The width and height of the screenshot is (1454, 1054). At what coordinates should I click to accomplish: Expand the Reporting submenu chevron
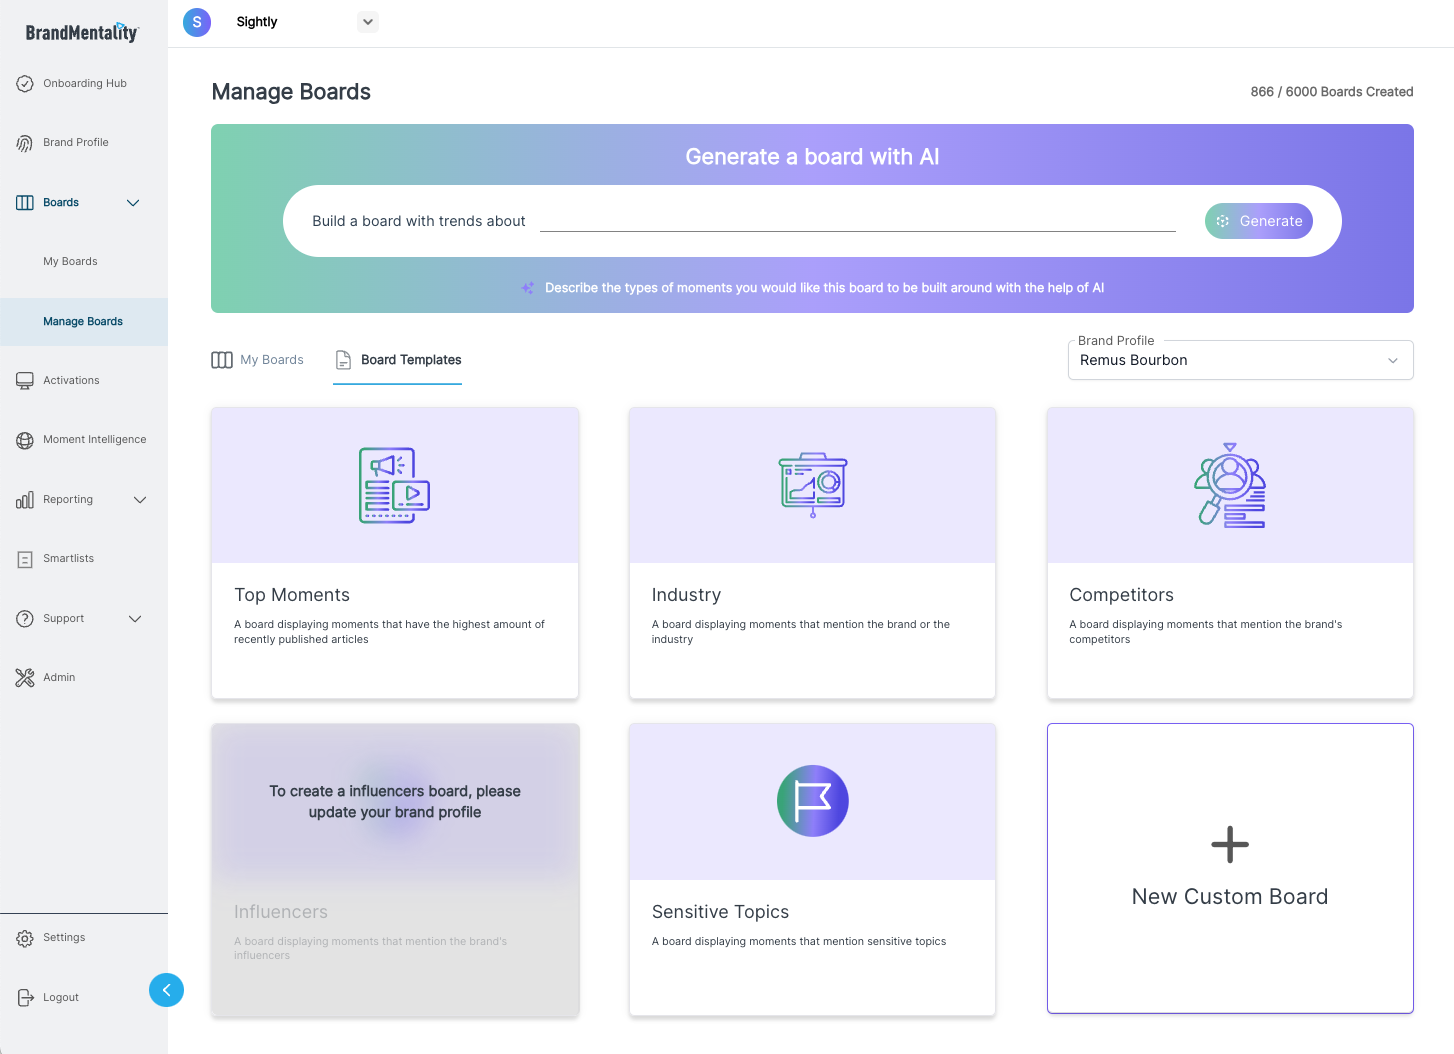[x=140, y=500]
